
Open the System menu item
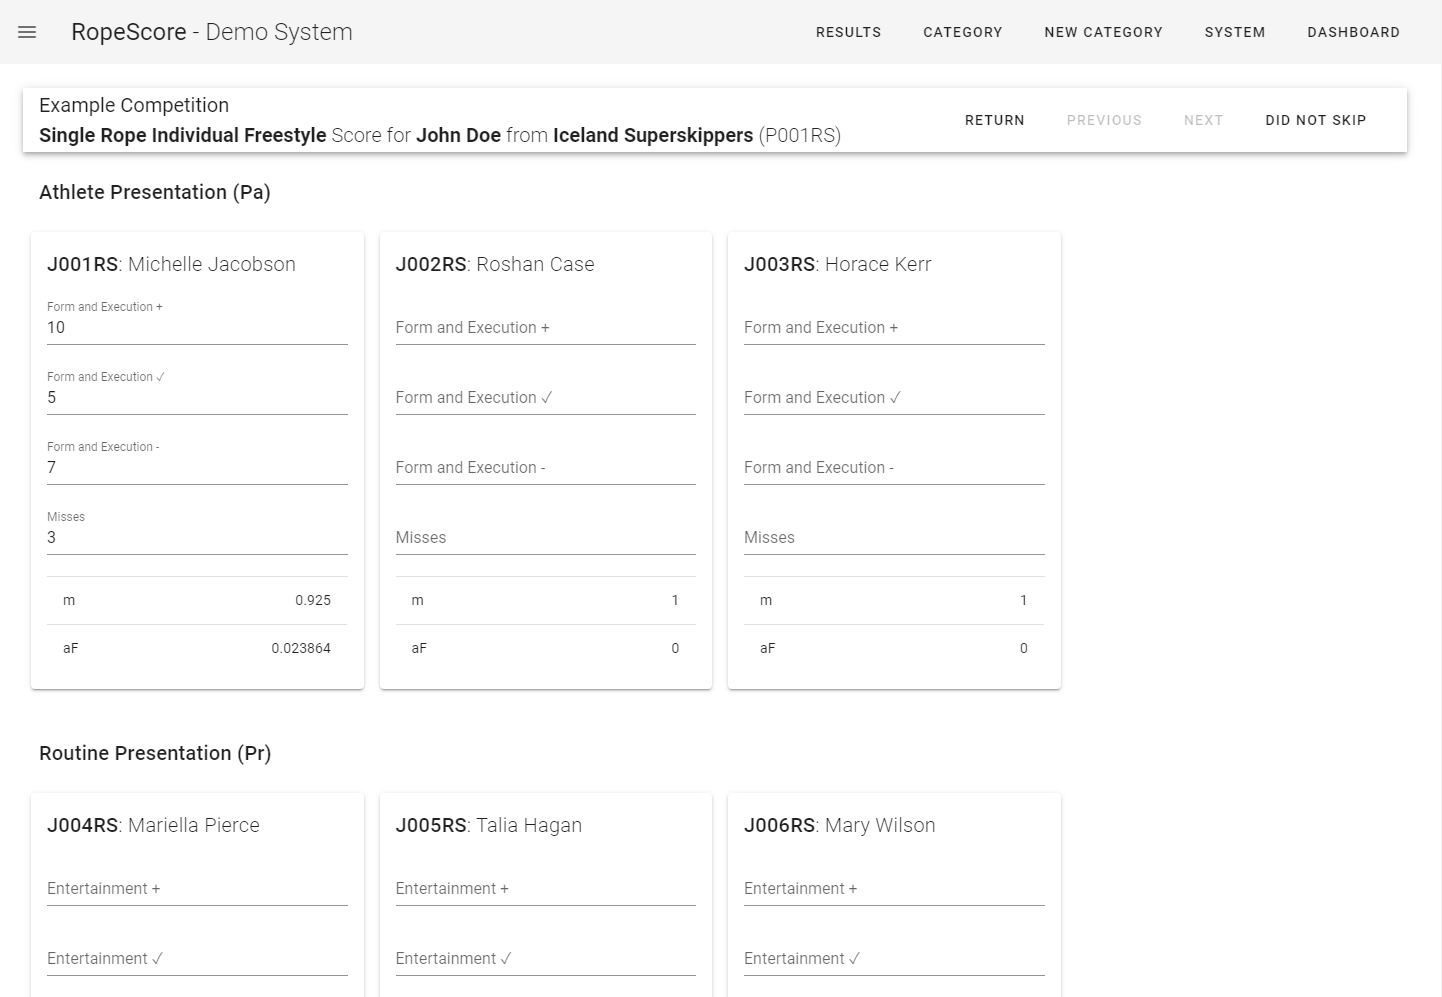pyautogui.click(x=1234, y=32)
